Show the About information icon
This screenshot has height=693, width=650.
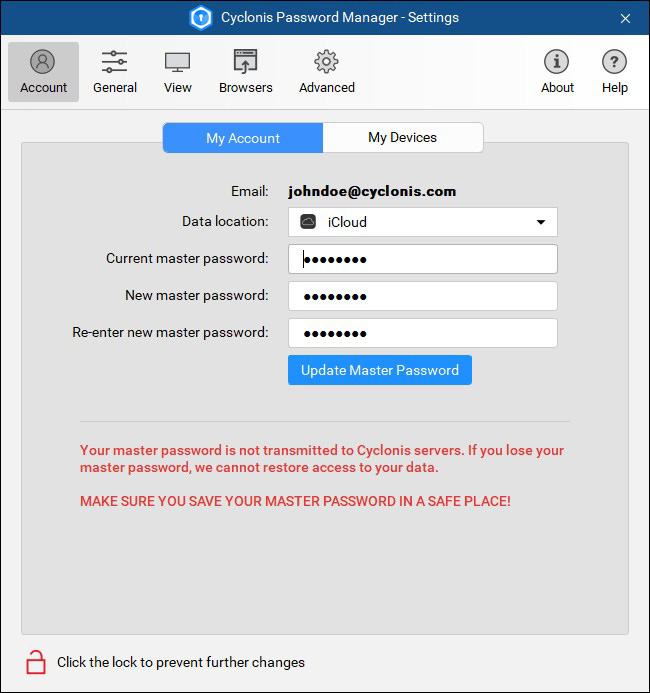click(557, 72)
